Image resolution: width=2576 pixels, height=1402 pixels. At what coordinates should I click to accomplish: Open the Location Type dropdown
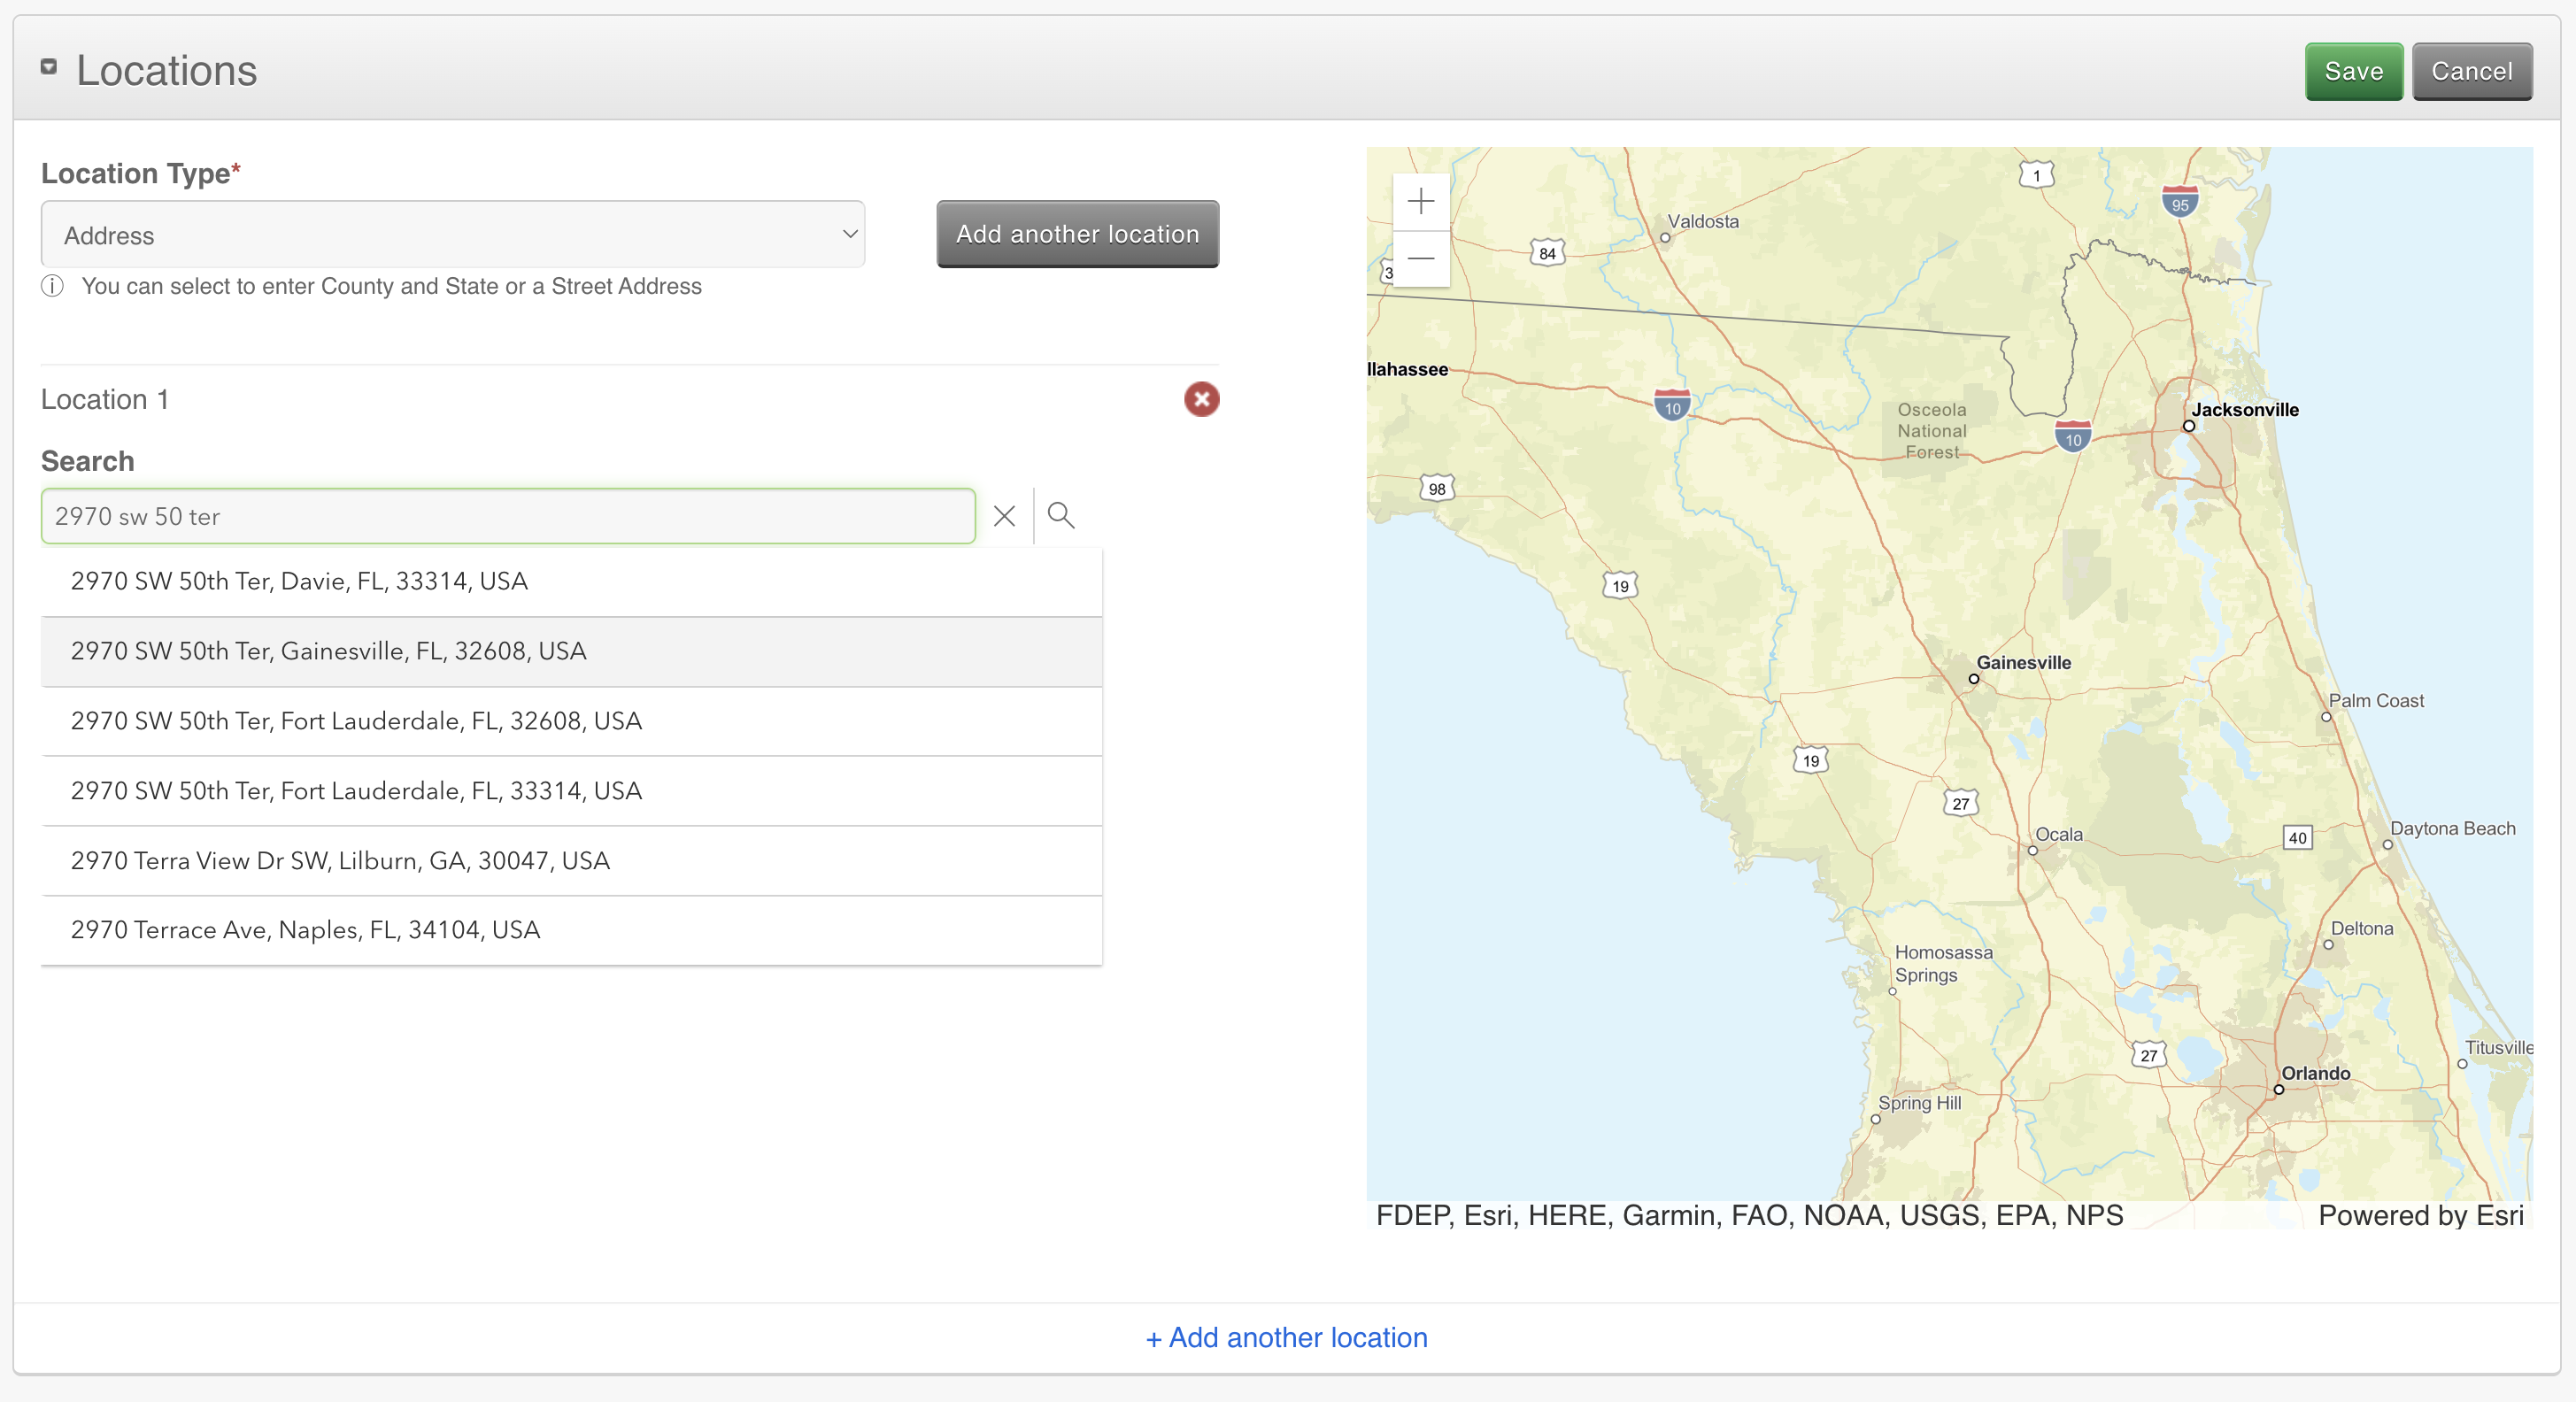click(x=452, y=235)
